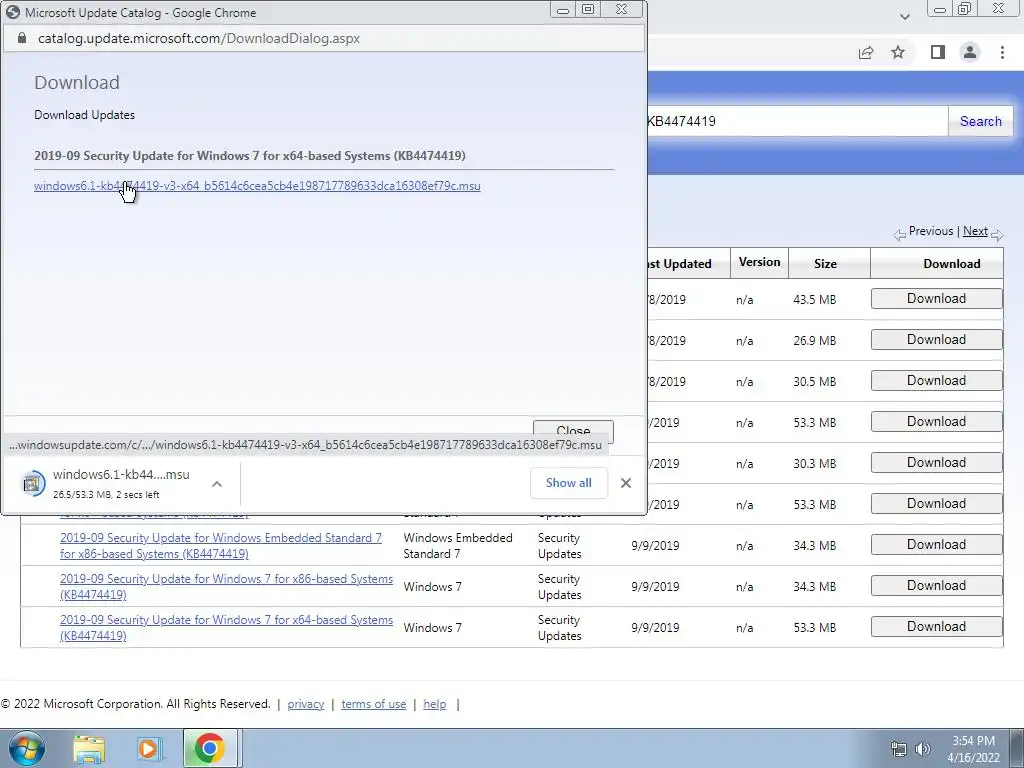Screen dimensions: 1024x768
Task: Go to the Next results page
Action: pyautogui.click(x=975, y=231)
